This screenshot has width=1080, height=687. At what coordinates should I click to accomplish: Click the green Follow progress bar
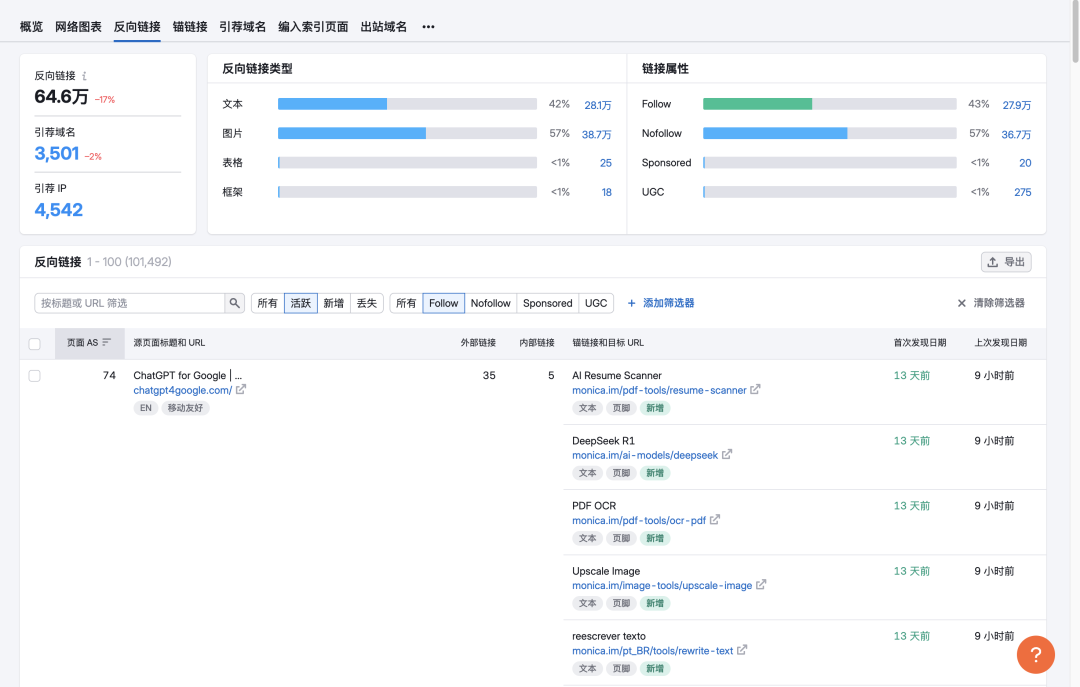pos(757,104)
